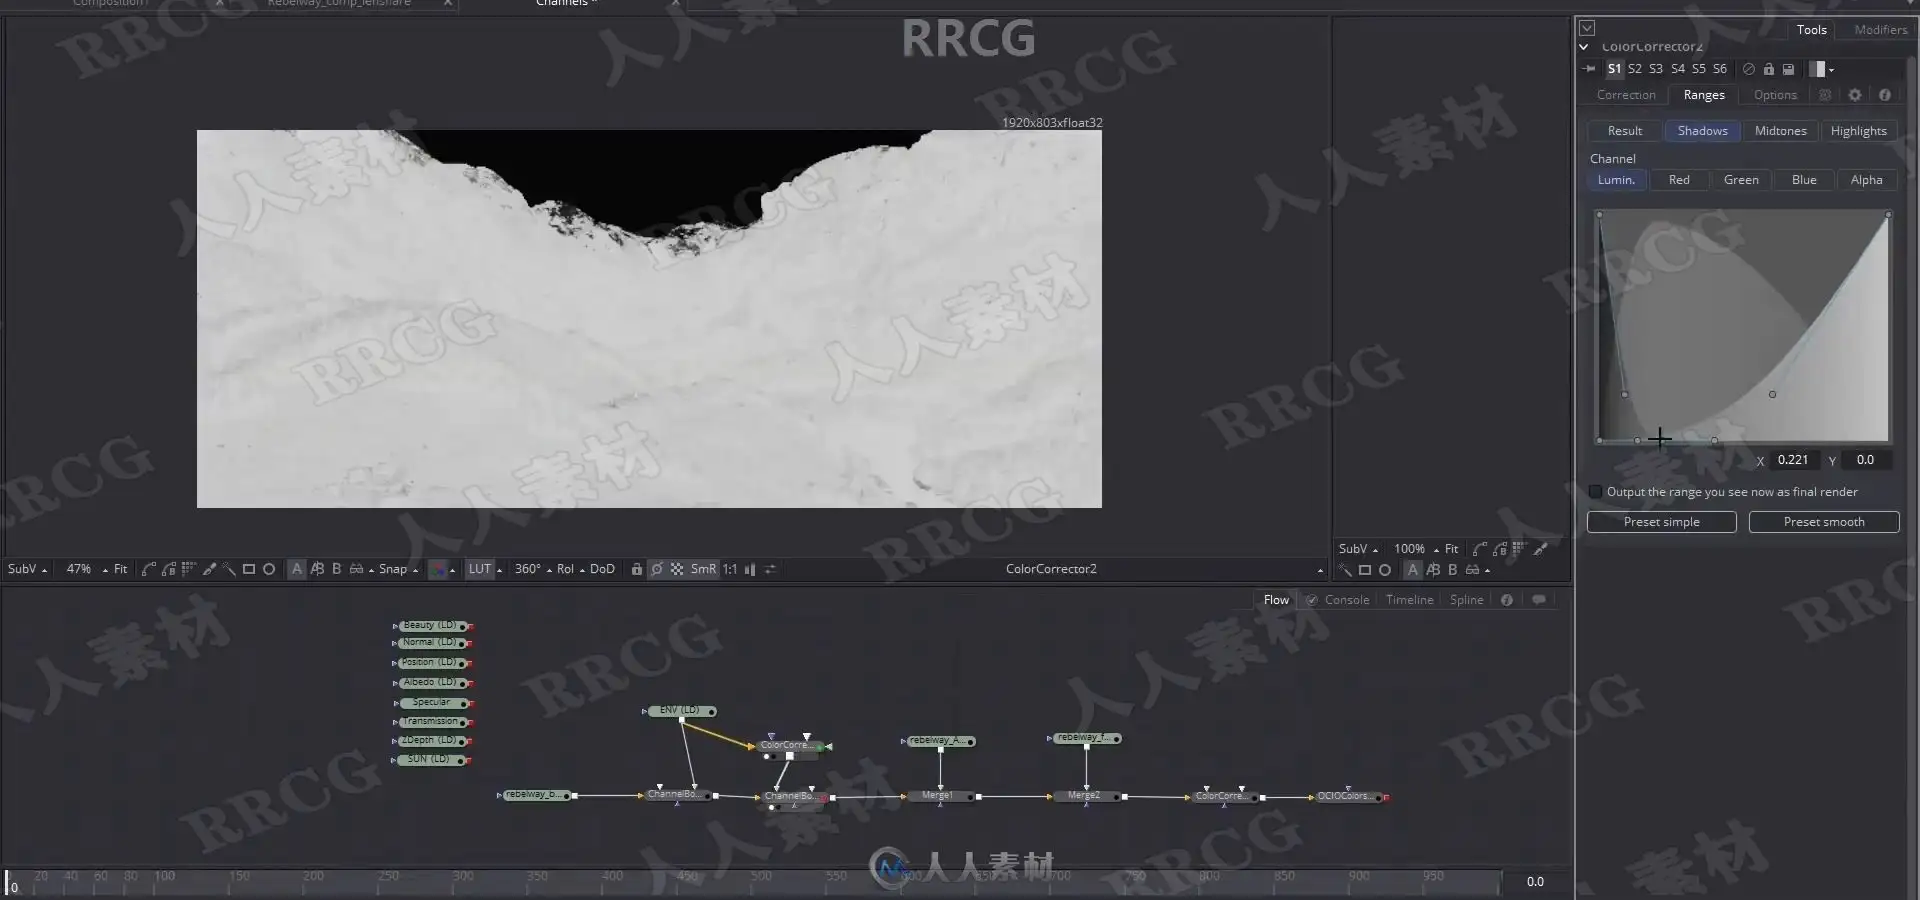The image size is (1920, 900).
Task: Select the ellipse mask tool in left viewer toolbar
Action: (269, 569)
